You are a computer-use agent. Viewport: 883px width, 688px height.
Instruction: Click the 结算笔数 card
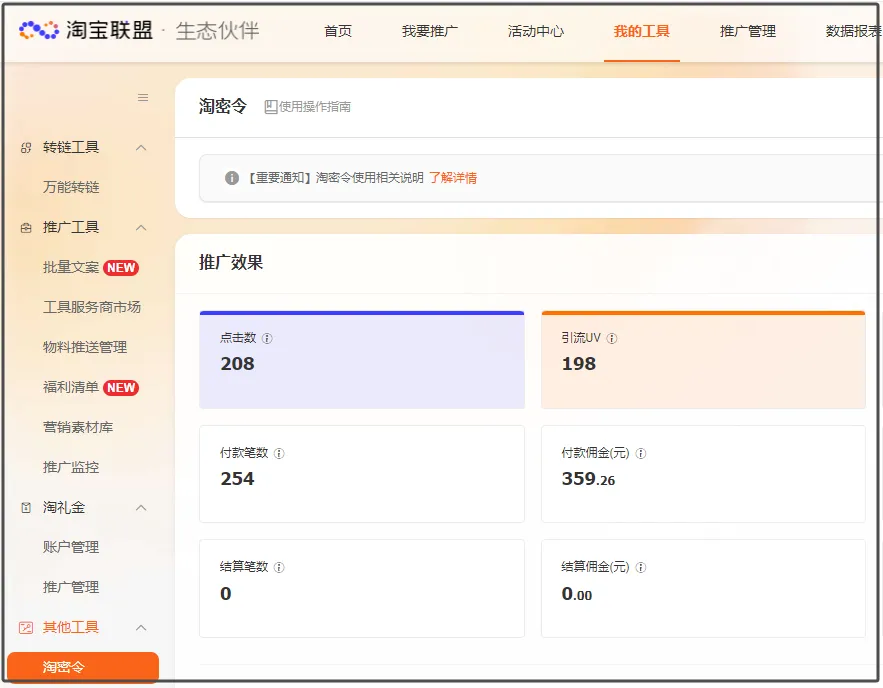click(x=362, y=588)
